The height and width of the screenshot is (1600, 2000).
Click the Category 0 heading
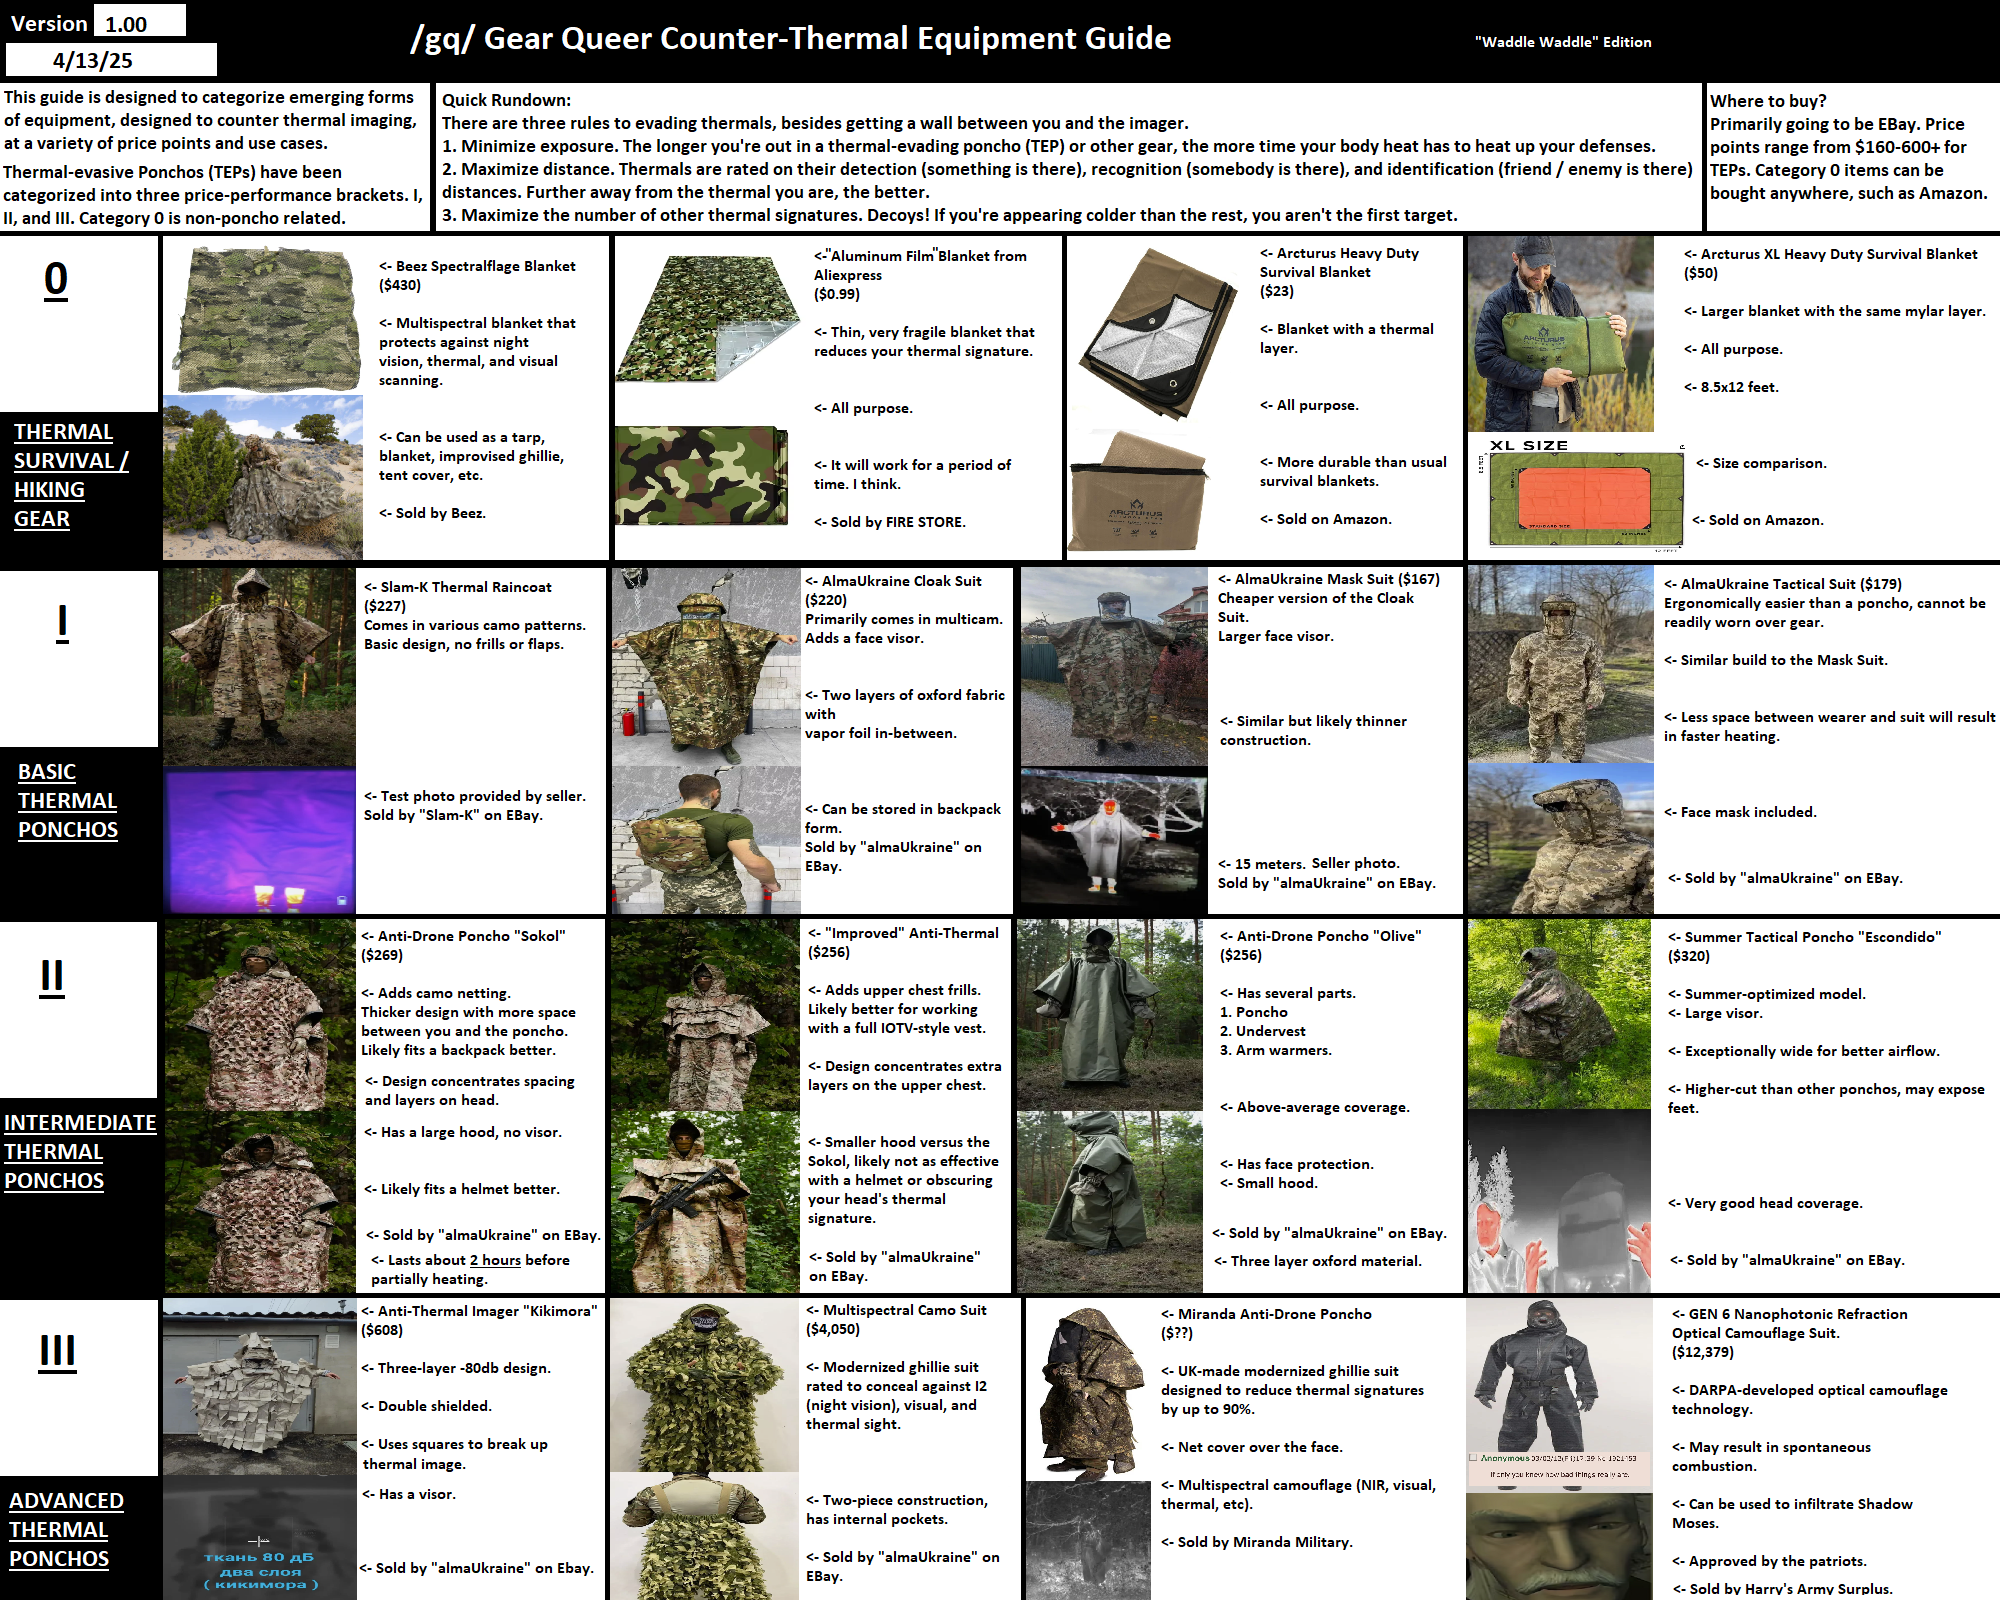click(x=56, y=279)
